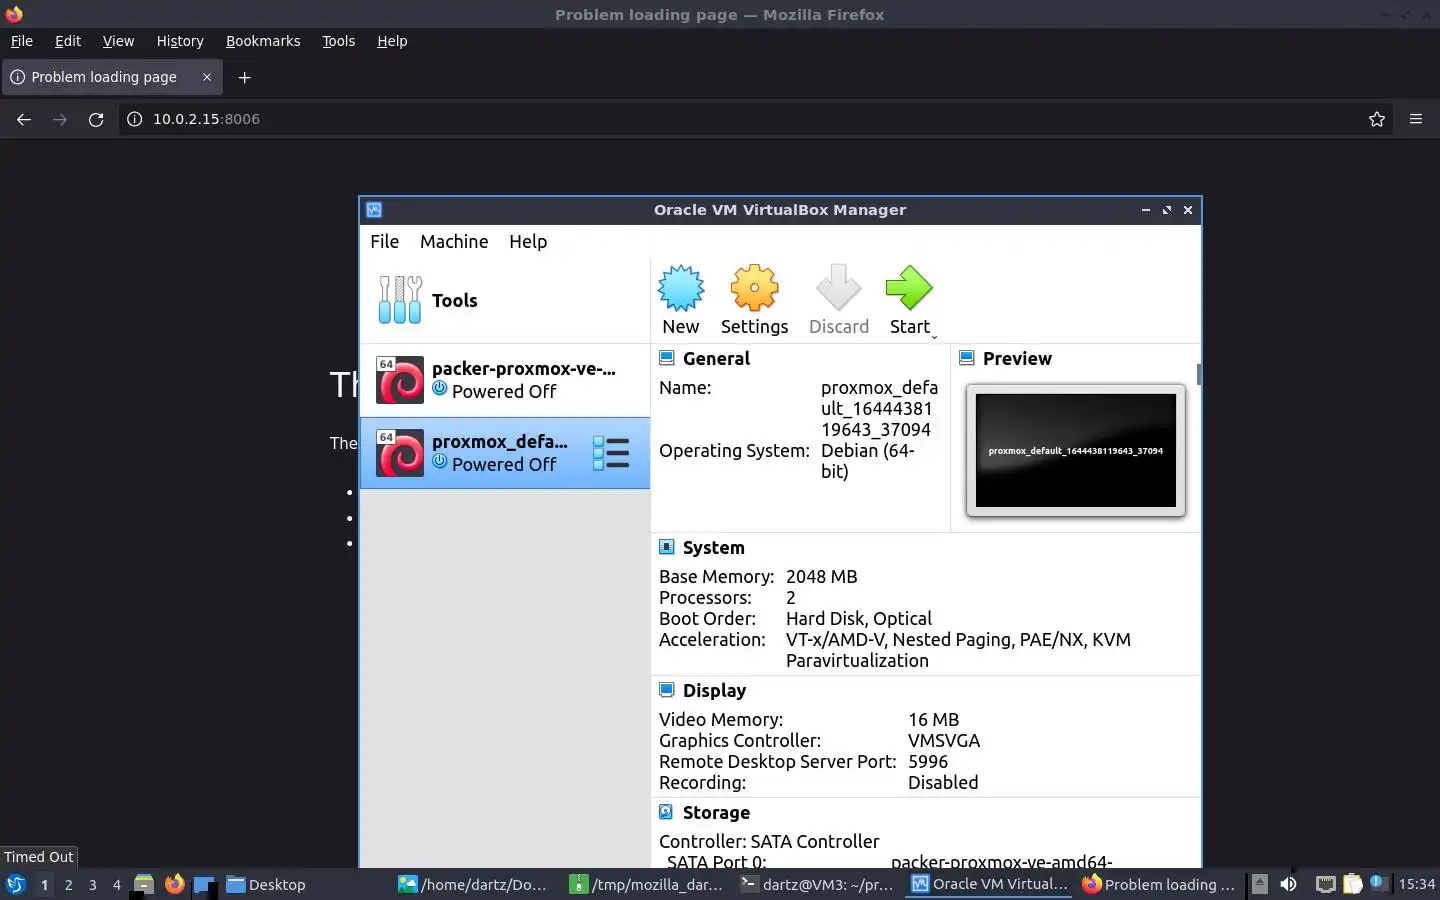Open Firefox Tools menu
This screenshot has height=900, width=1440.
pos(338,41)
